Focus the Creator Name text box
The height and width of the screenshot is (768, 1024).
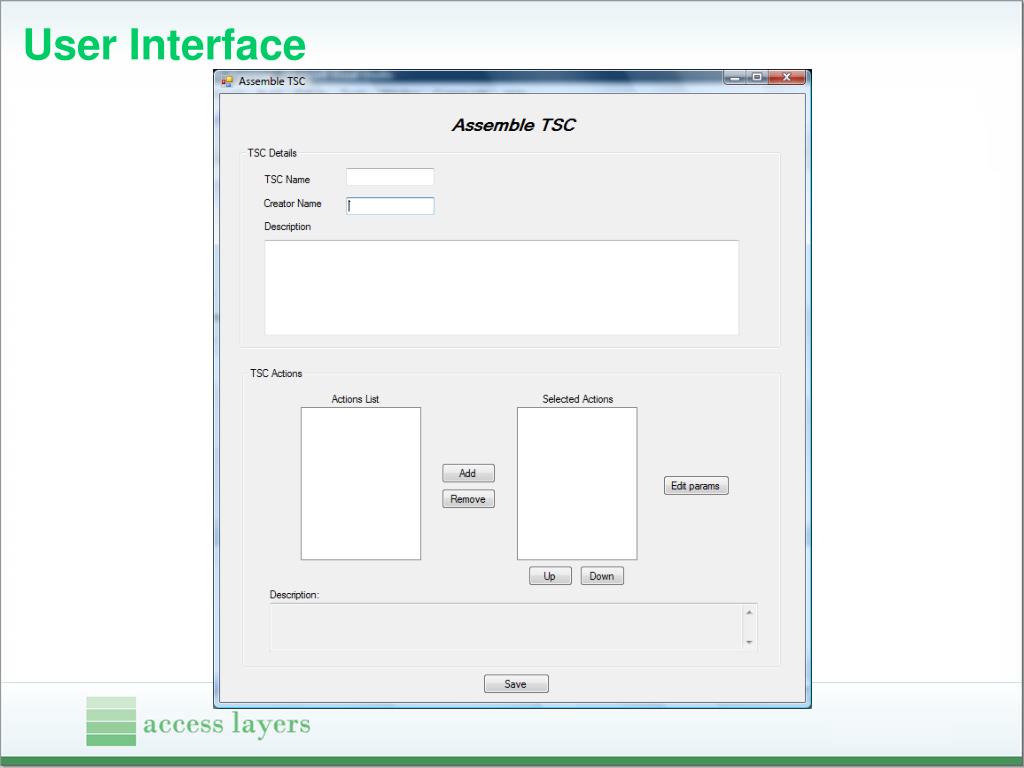[x=390, y=206]
